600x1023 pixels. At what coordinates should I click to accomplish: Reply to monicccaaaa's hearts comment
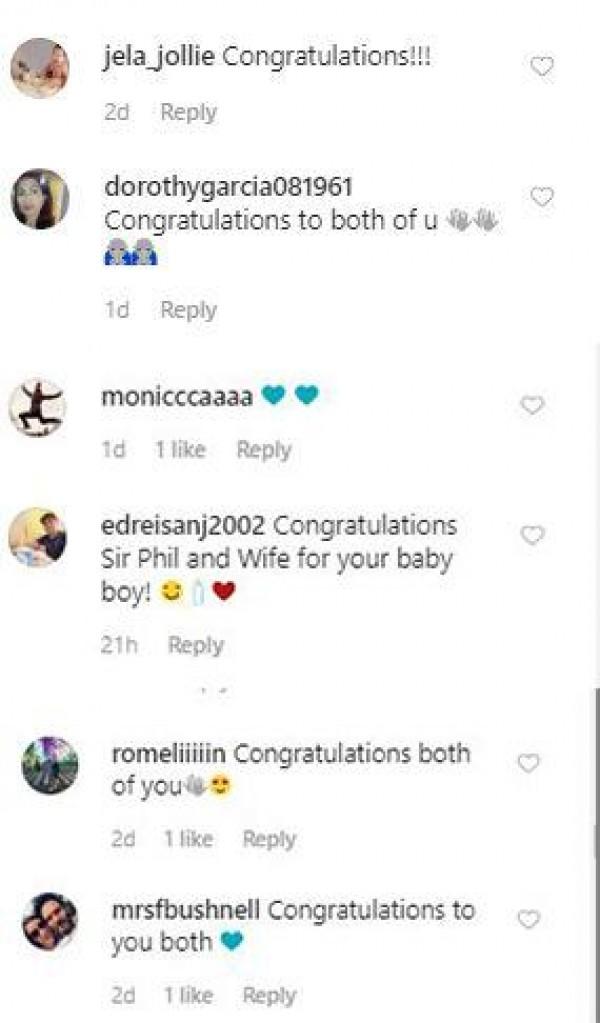(x=264, y=450)
